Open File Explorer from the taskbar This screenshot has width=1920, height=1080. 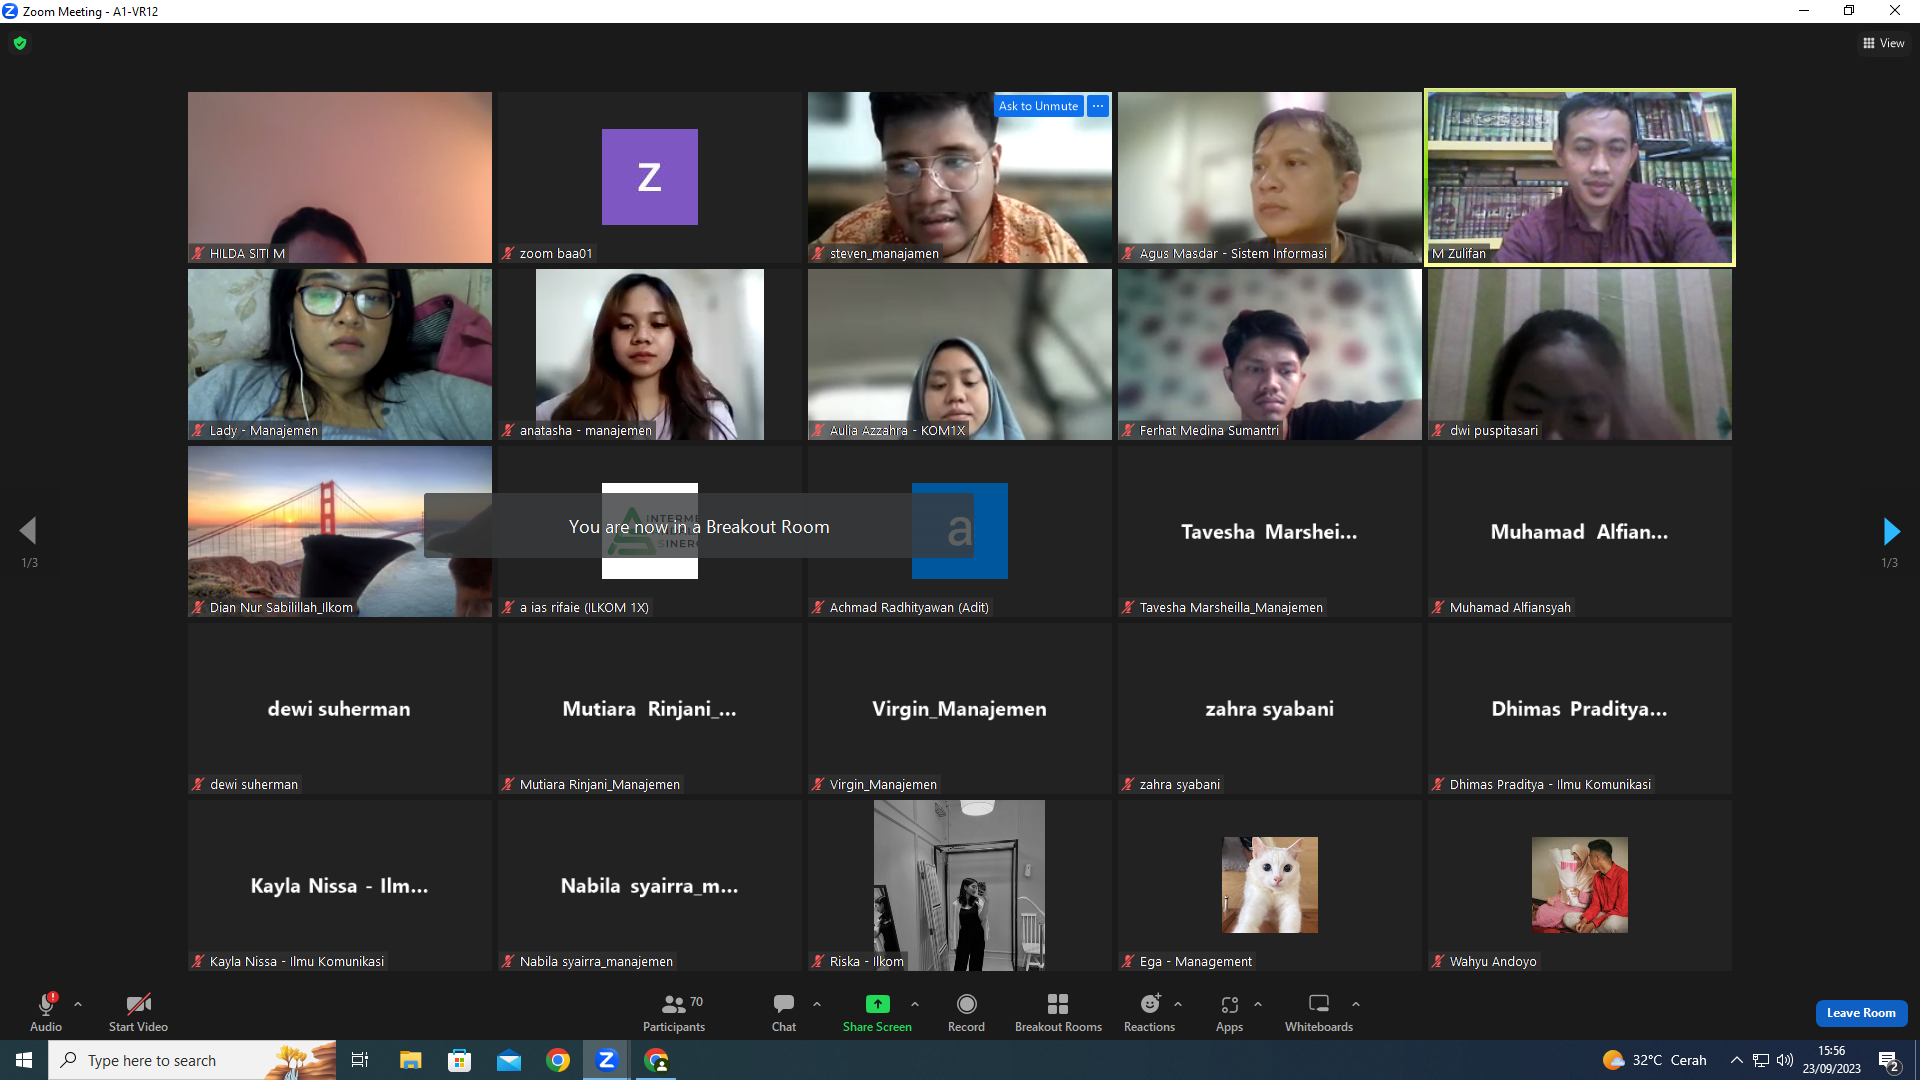click(x=410, y=1060)
